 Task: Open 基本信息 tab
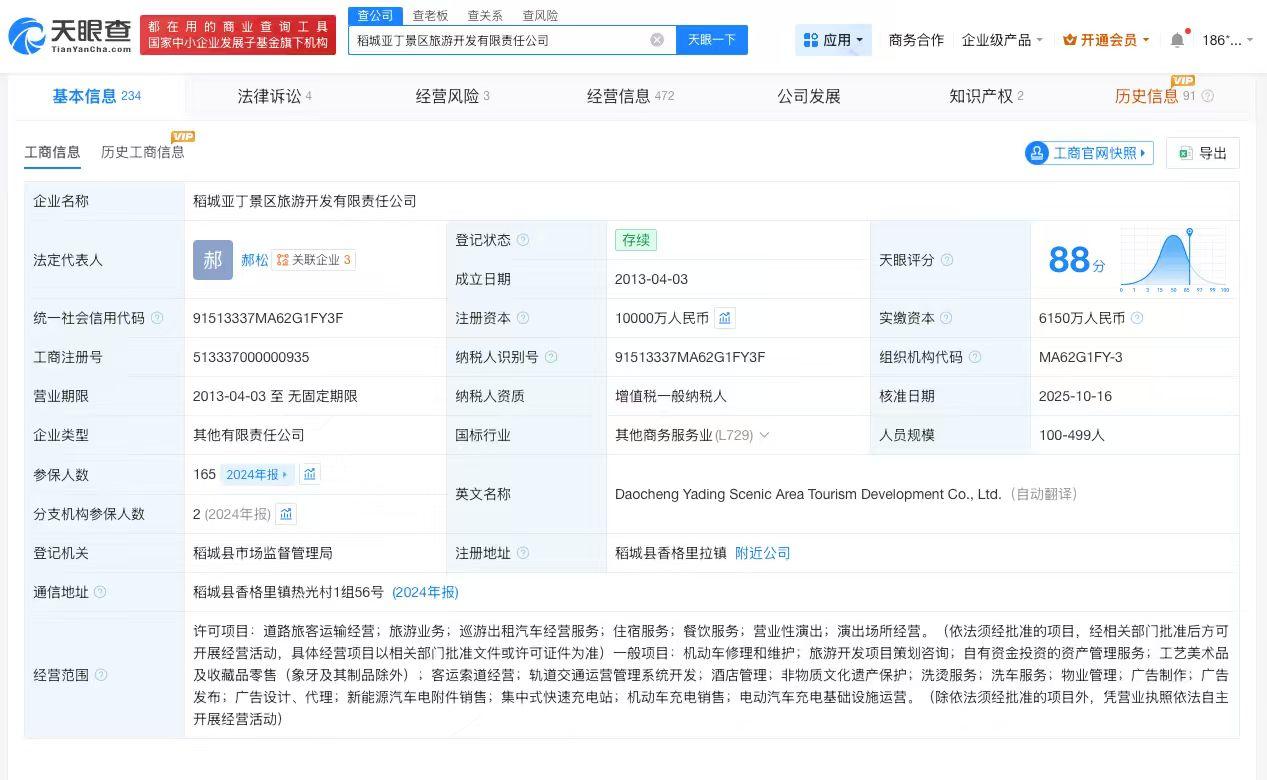[97, 96]
